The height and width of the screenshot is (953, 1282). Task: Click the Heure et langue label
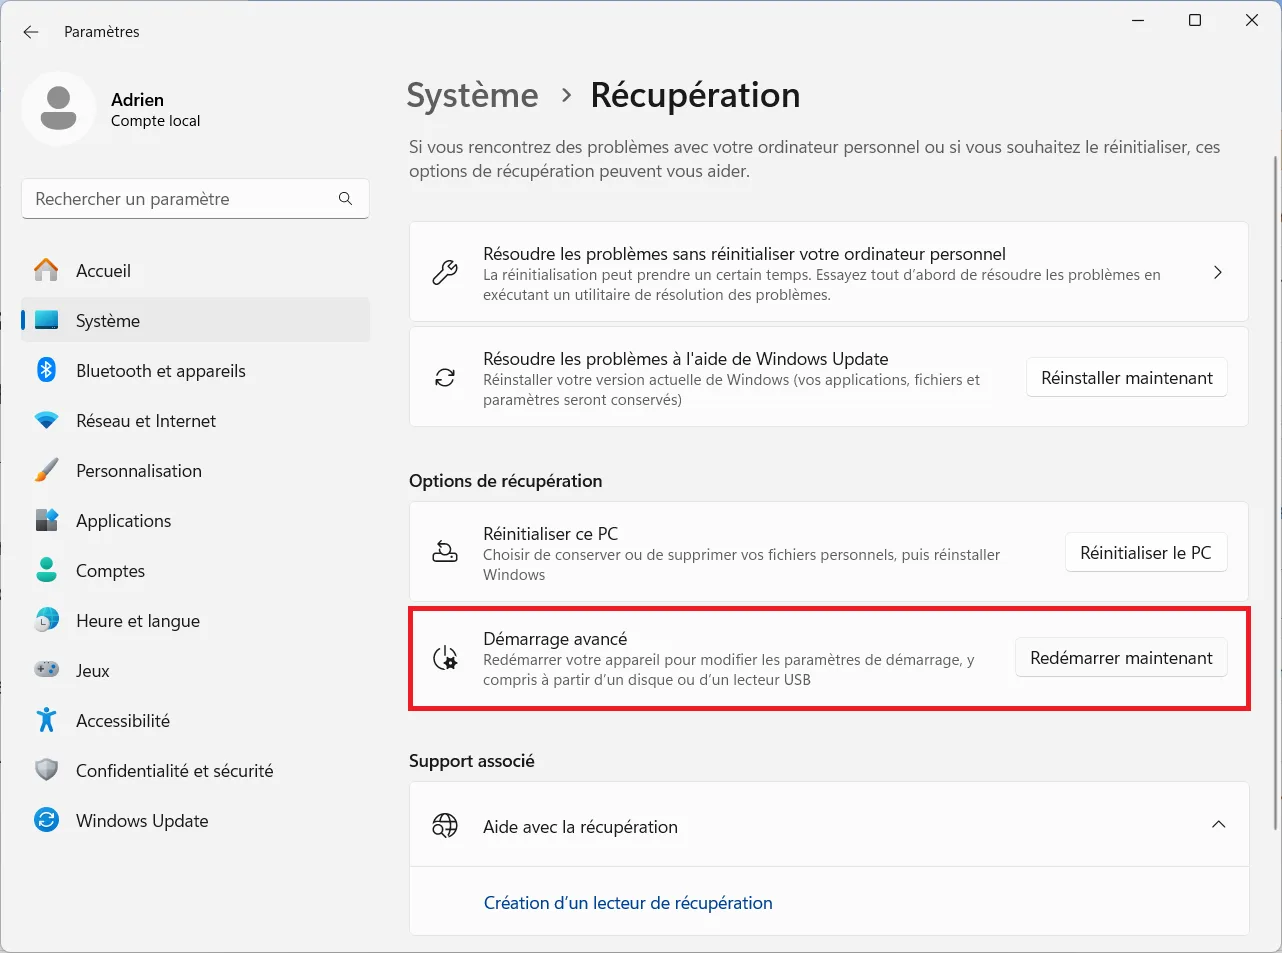tap(138, 621)
